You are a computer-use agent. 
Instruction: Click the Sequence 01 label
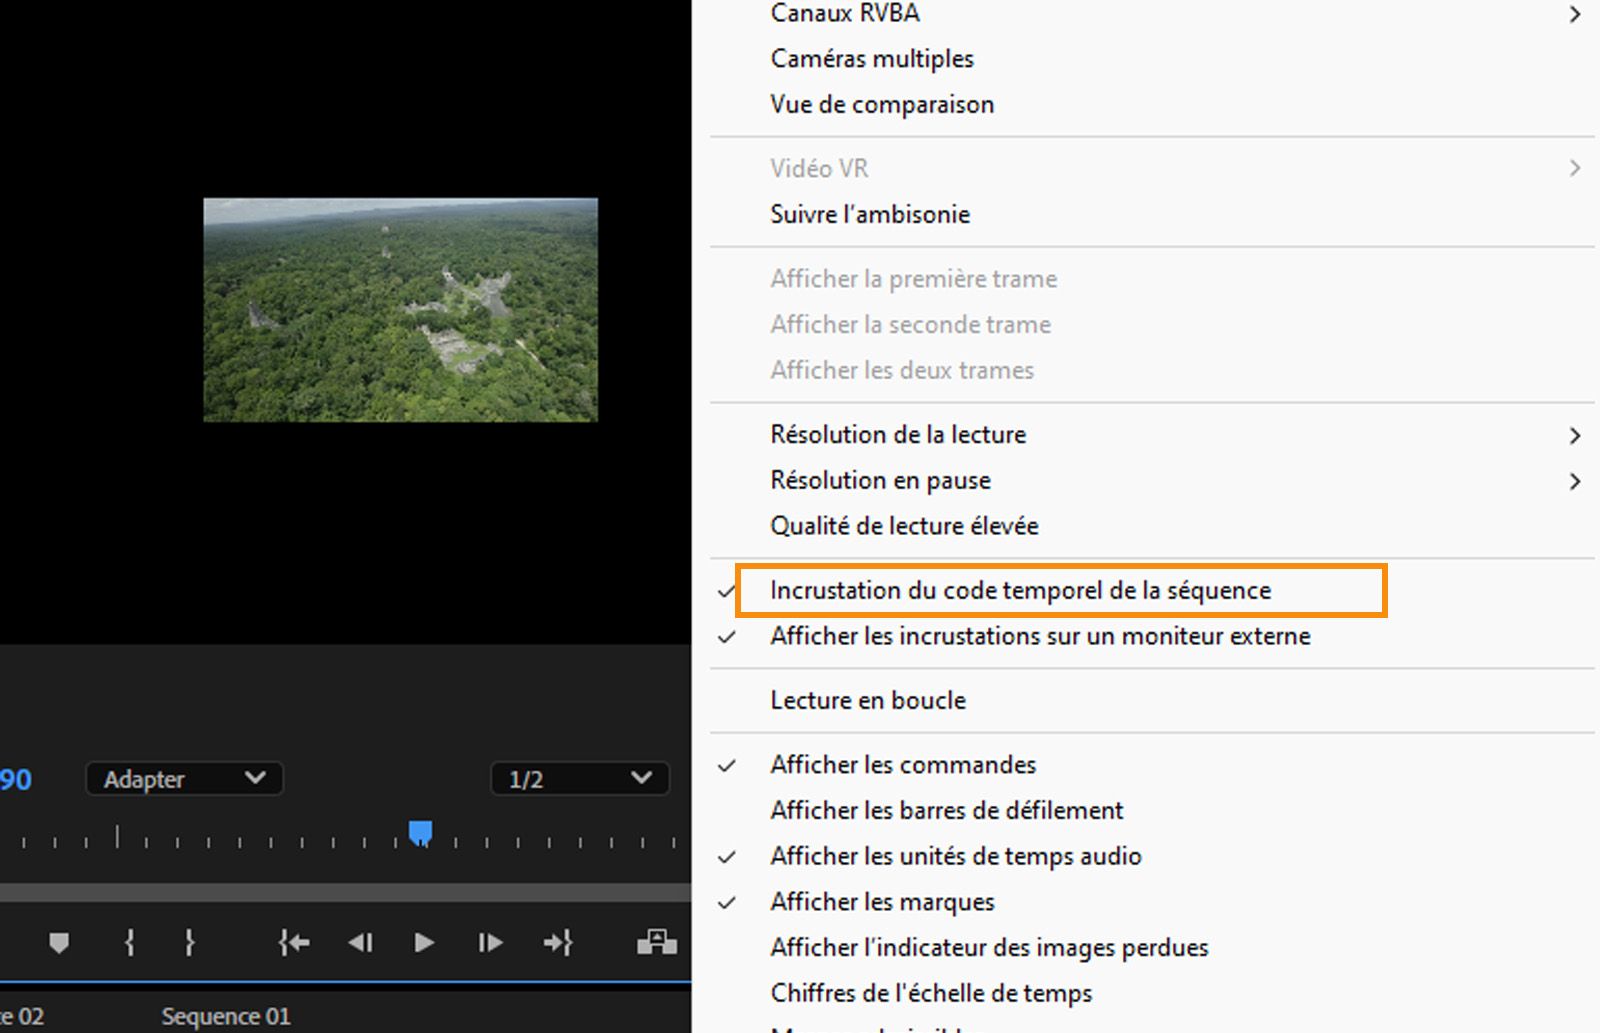(225, 1015)
